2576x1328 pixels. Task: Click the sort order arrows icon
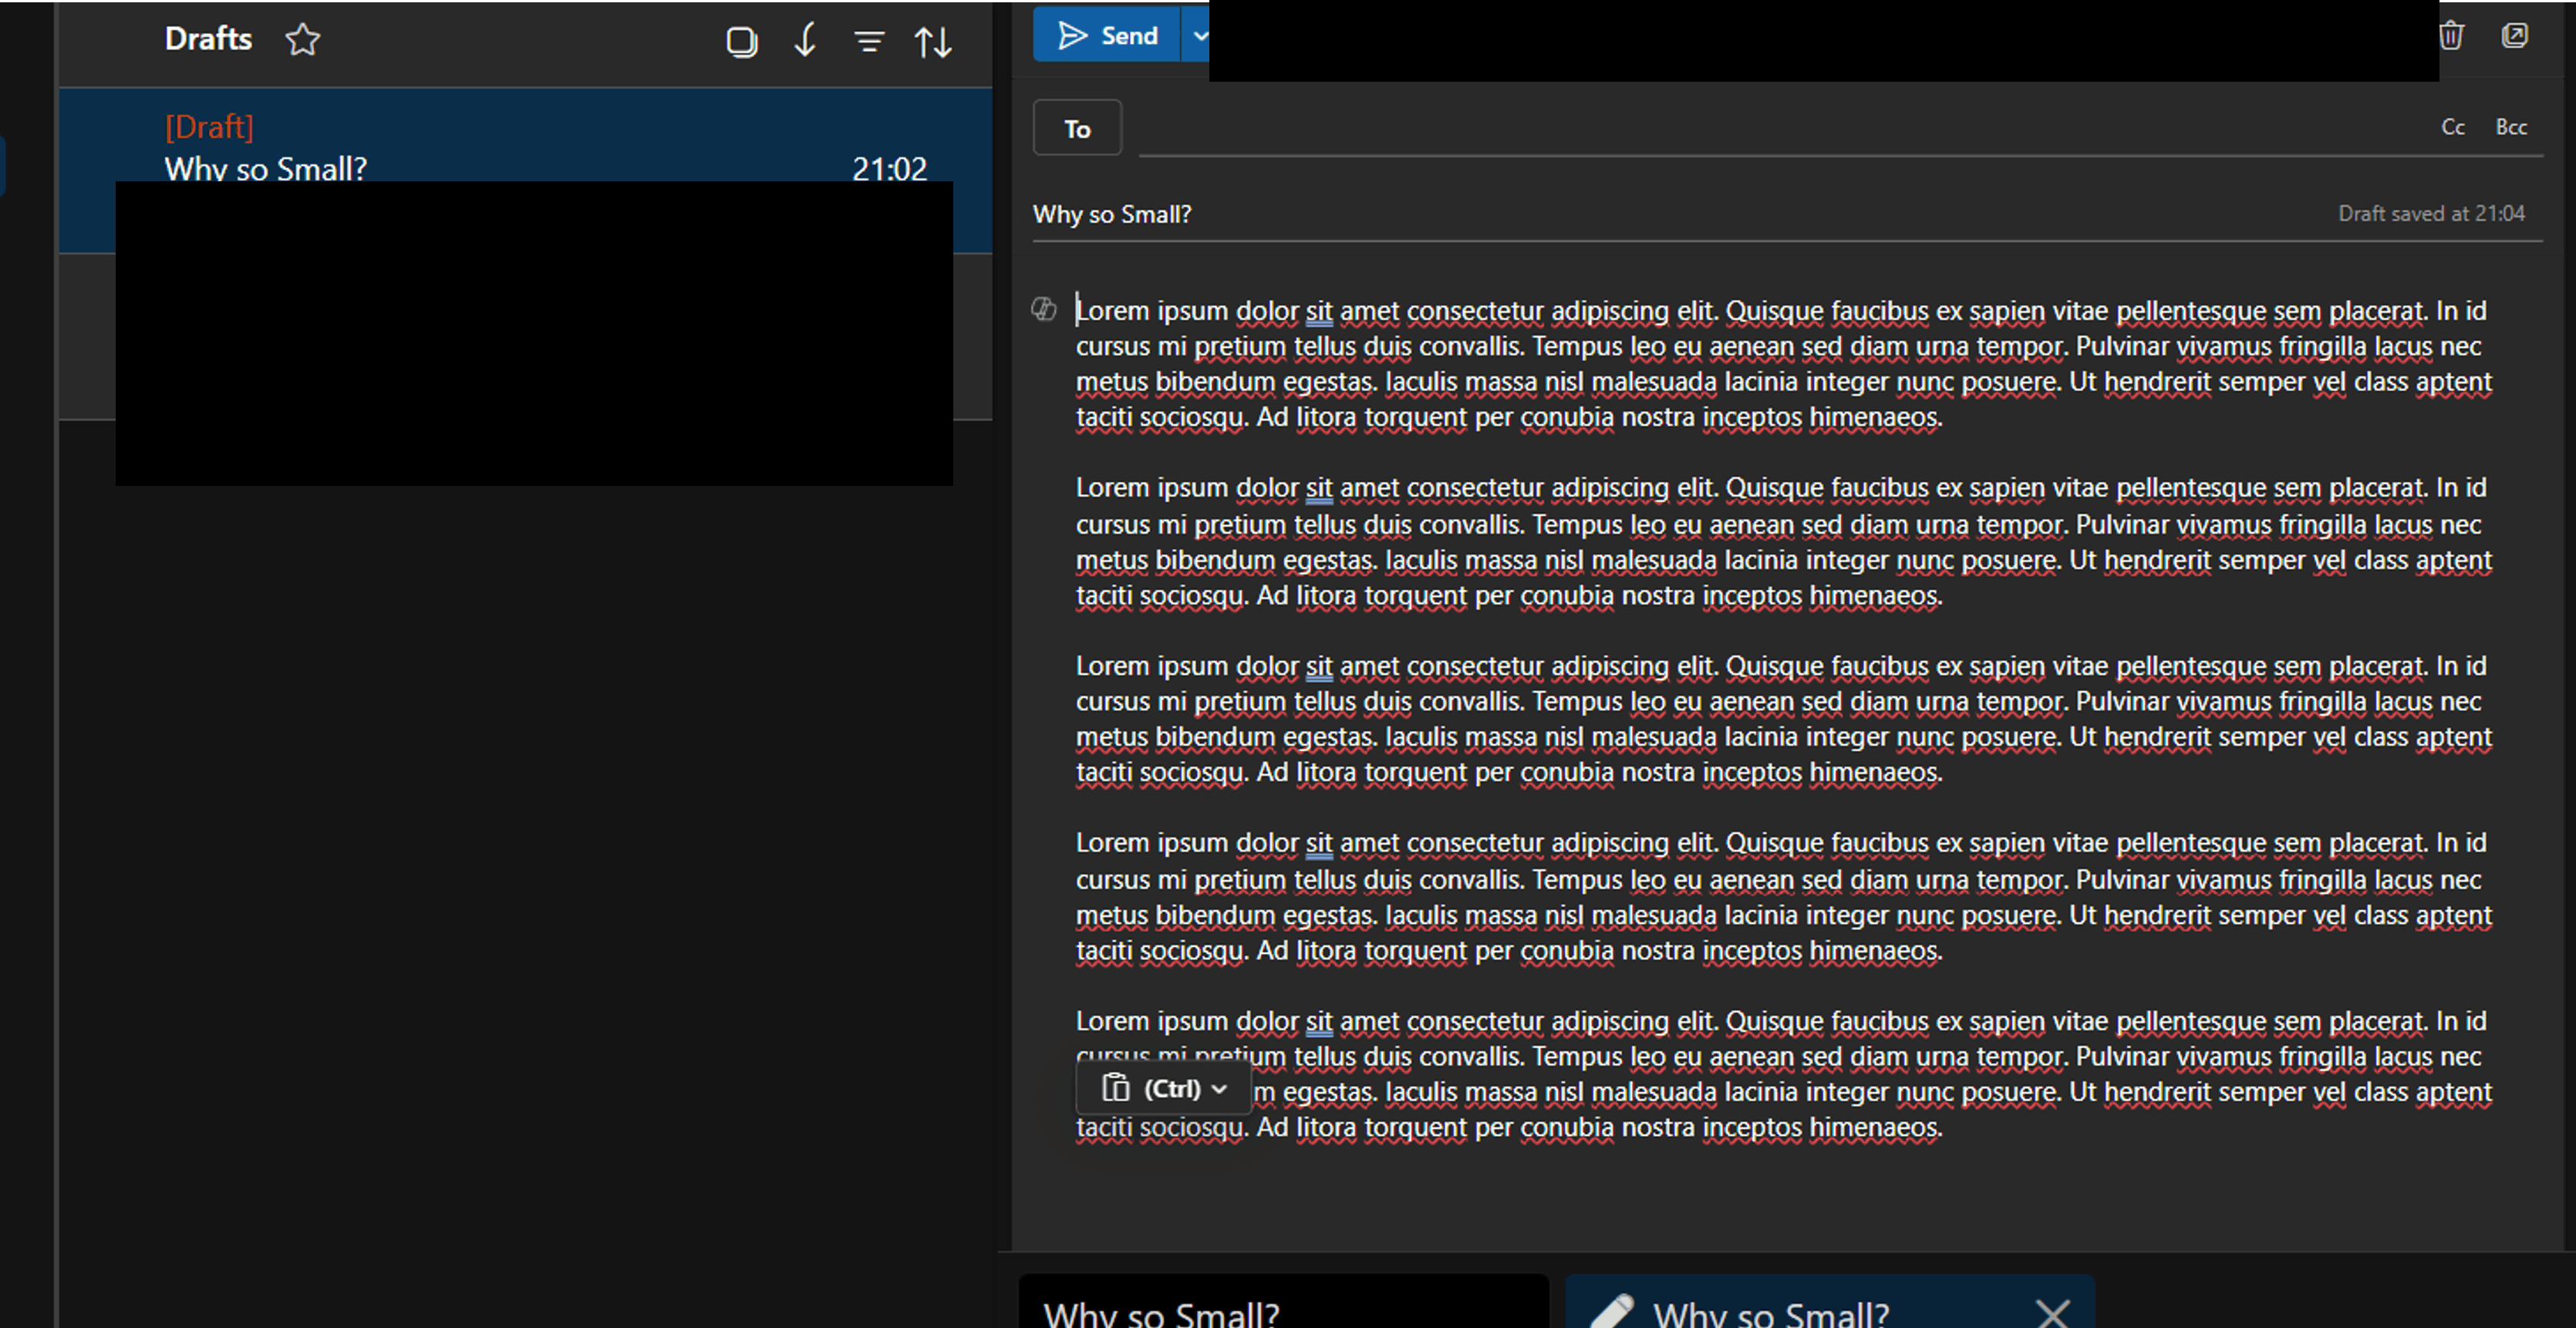(932, 41)
